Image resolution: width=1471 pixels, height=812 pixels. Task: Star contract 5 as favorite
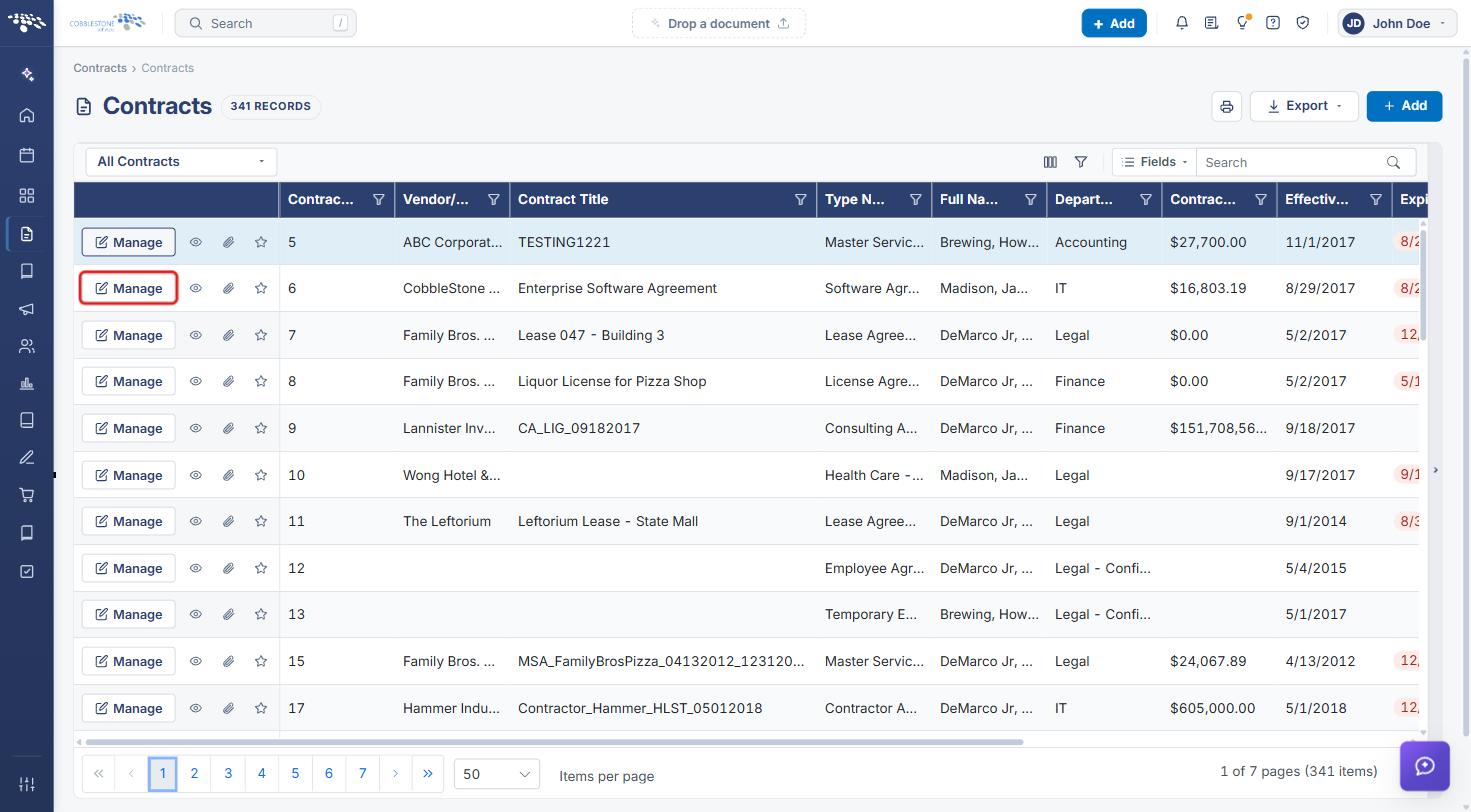tap(261, 242)
